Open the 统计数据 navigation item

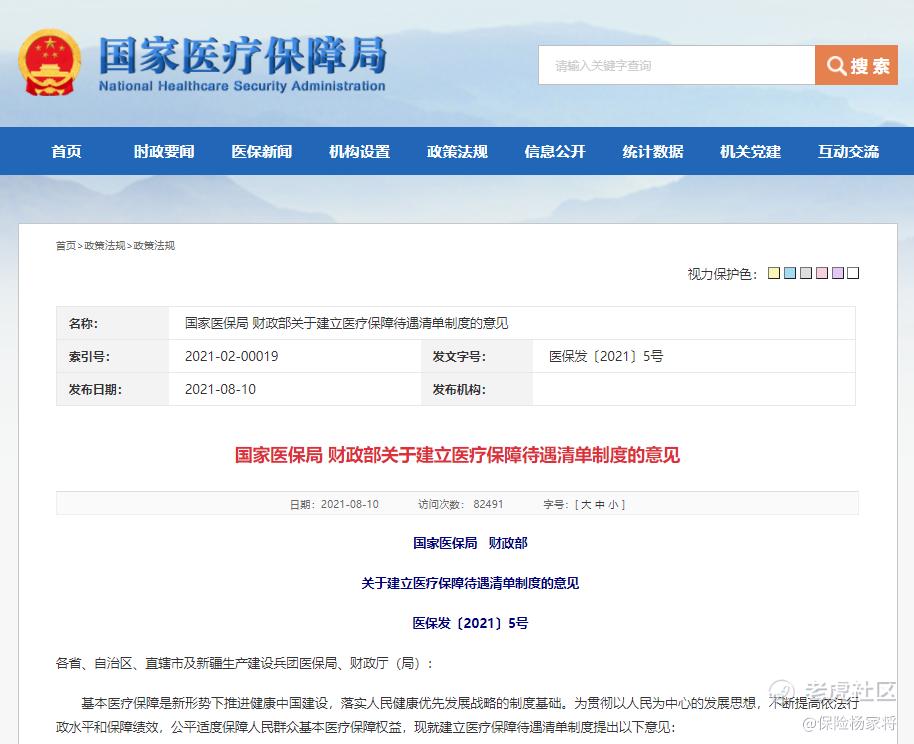653,152
